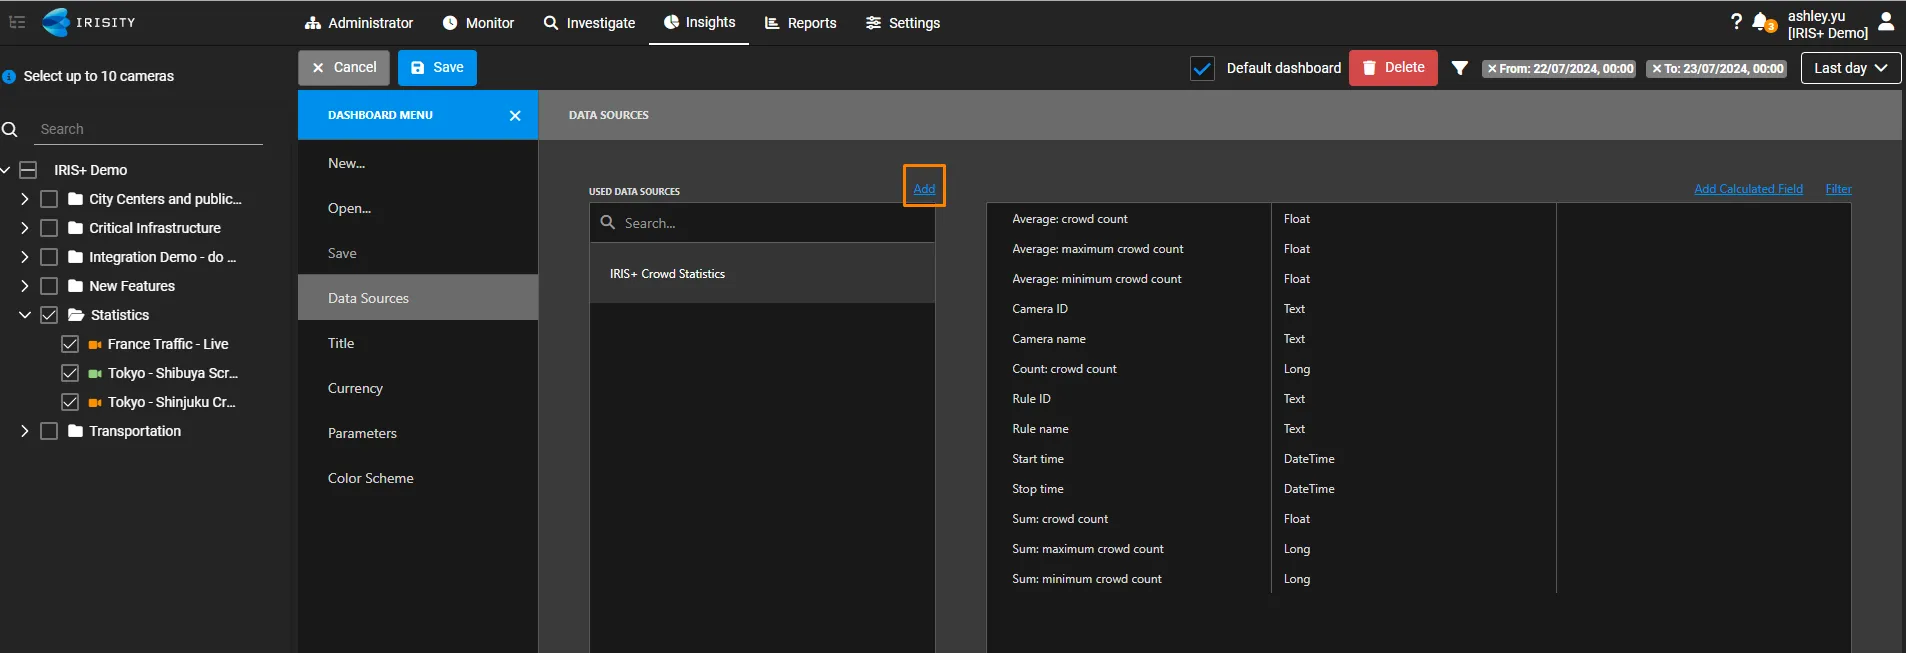
Task: Open the notifications bell icon
Action: (1763, 22)
